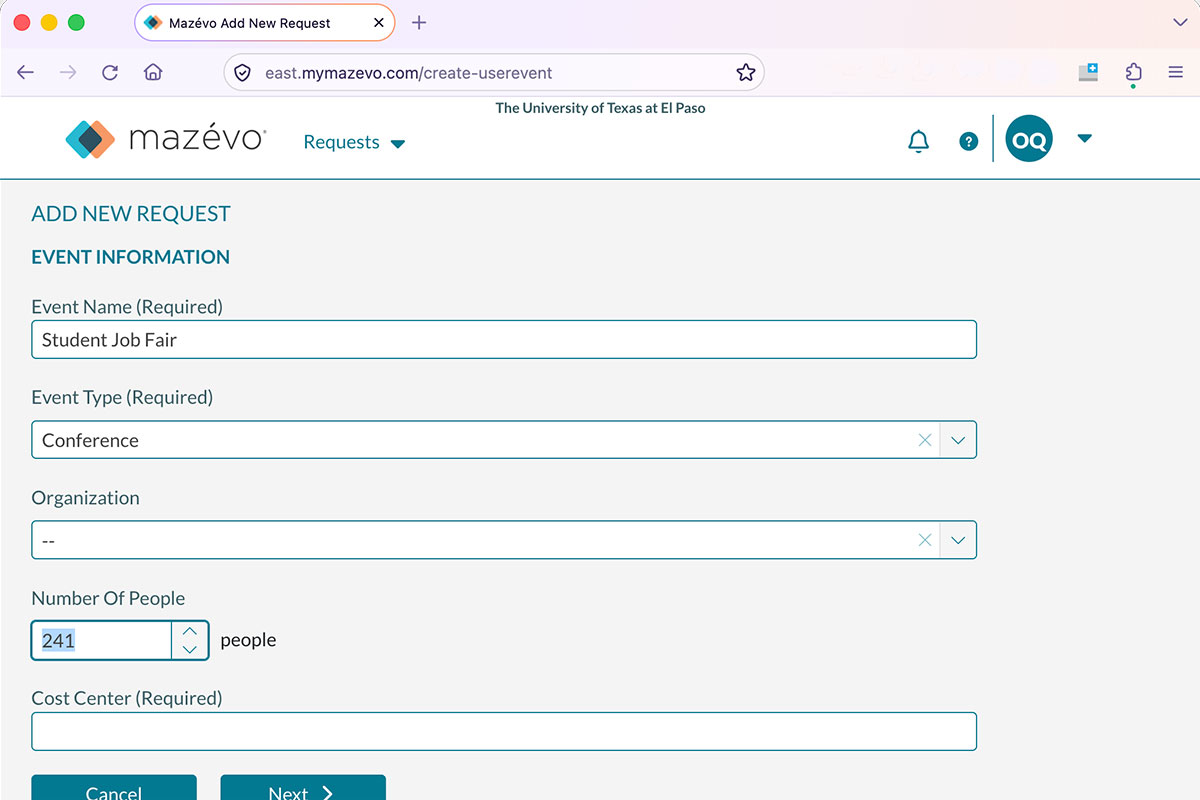Image resolution: width=1200 pixels, height=800 pixels.
Task: Click the downloads toolbar icon
Action: tap(1089, 72)
